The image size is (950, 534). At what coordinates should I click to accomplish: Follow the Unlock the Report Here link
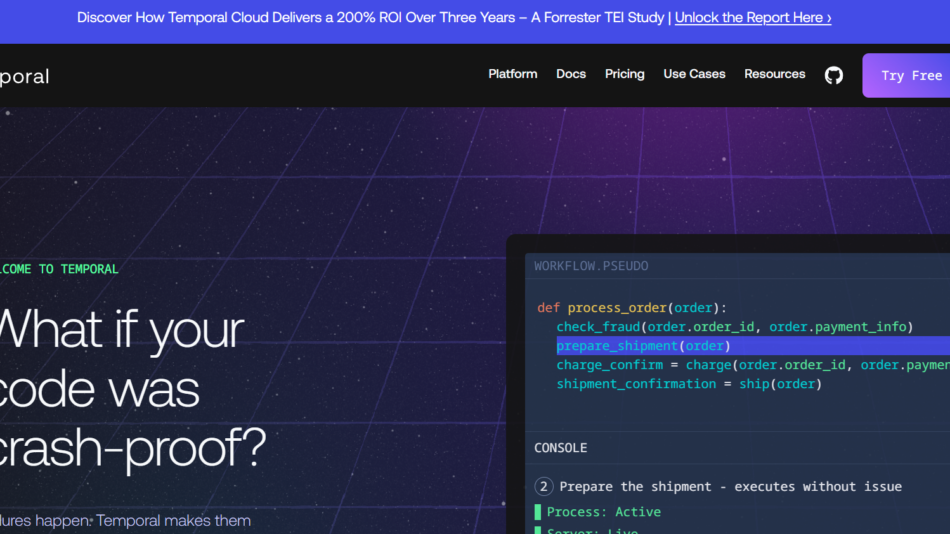(x=752, y=18)
